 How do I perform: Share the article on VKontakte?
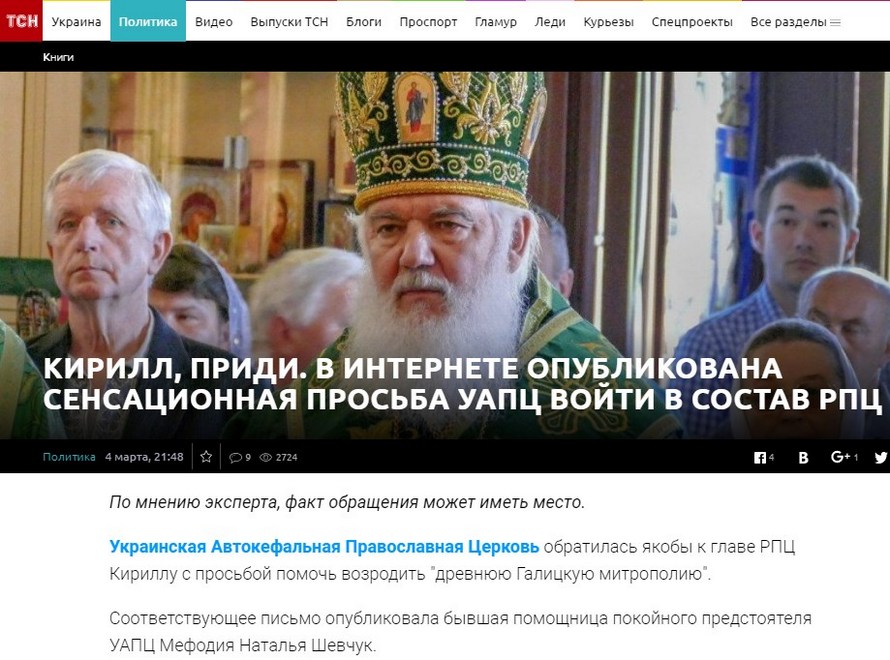coord(803,457)
